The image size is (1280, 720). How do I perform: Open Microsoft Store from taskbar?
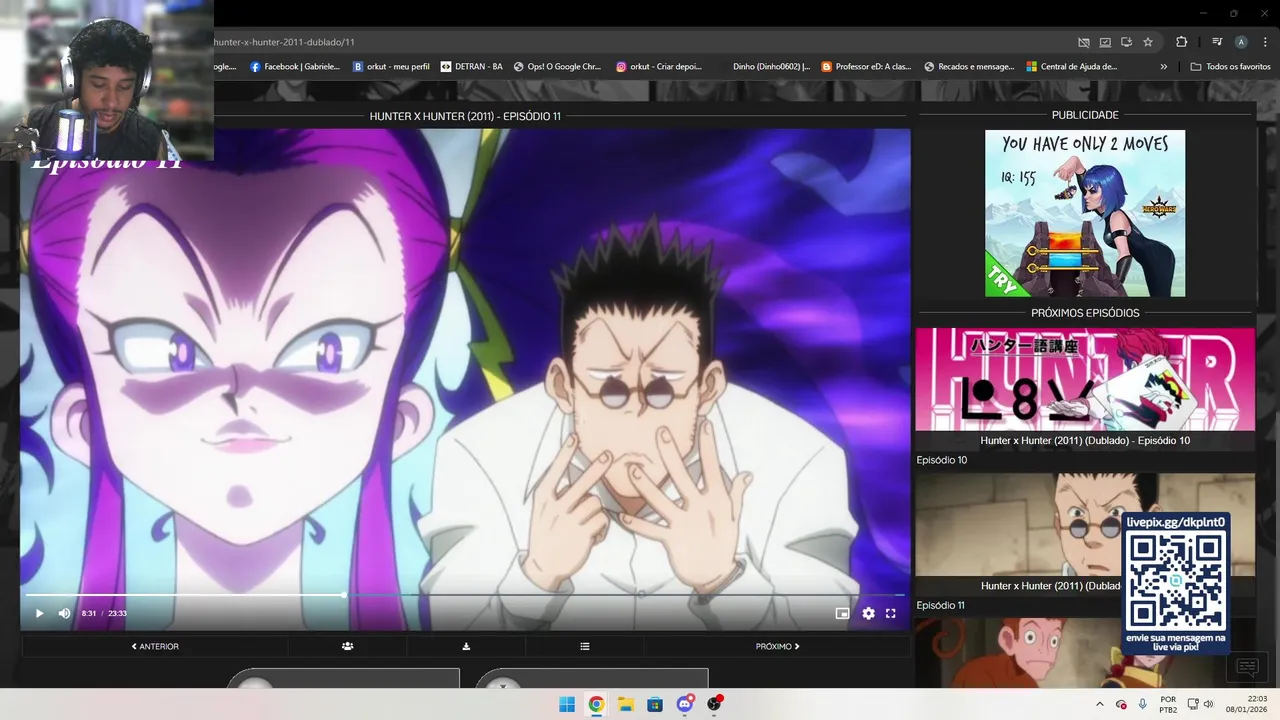655,704
